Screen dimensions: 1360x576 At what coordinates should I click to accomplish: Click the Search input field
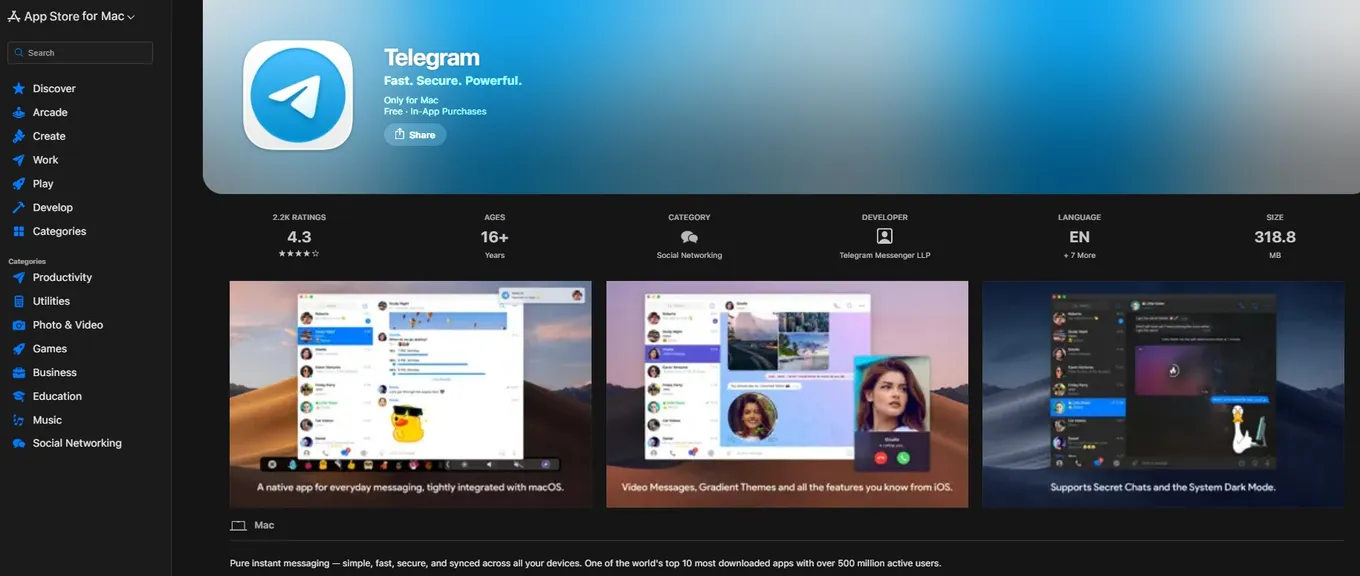pyautogui.click(x=80, y=53)
